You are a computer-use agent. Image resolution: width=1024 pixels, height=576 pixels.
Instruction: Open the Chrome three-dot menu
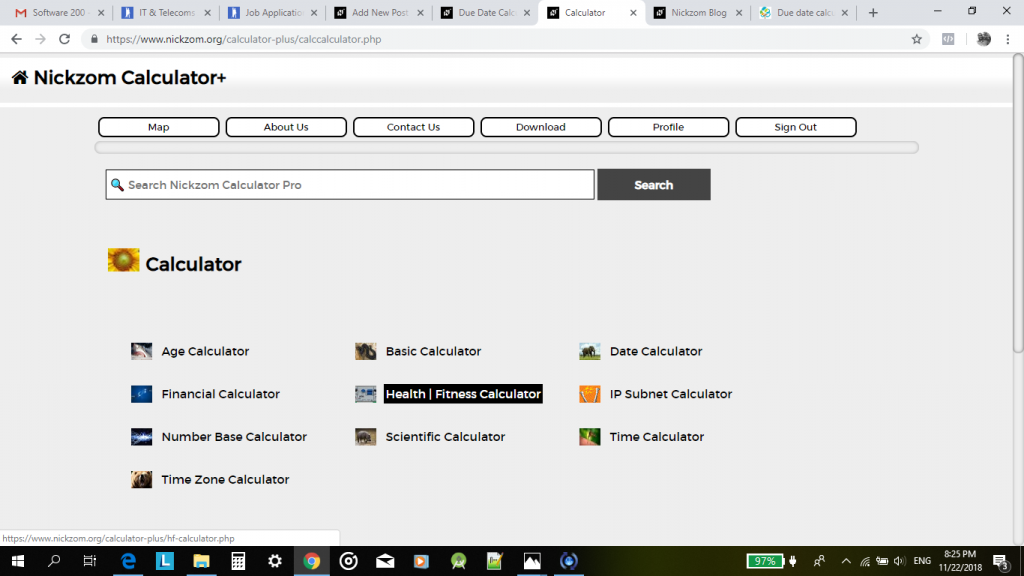[1008, 39]
